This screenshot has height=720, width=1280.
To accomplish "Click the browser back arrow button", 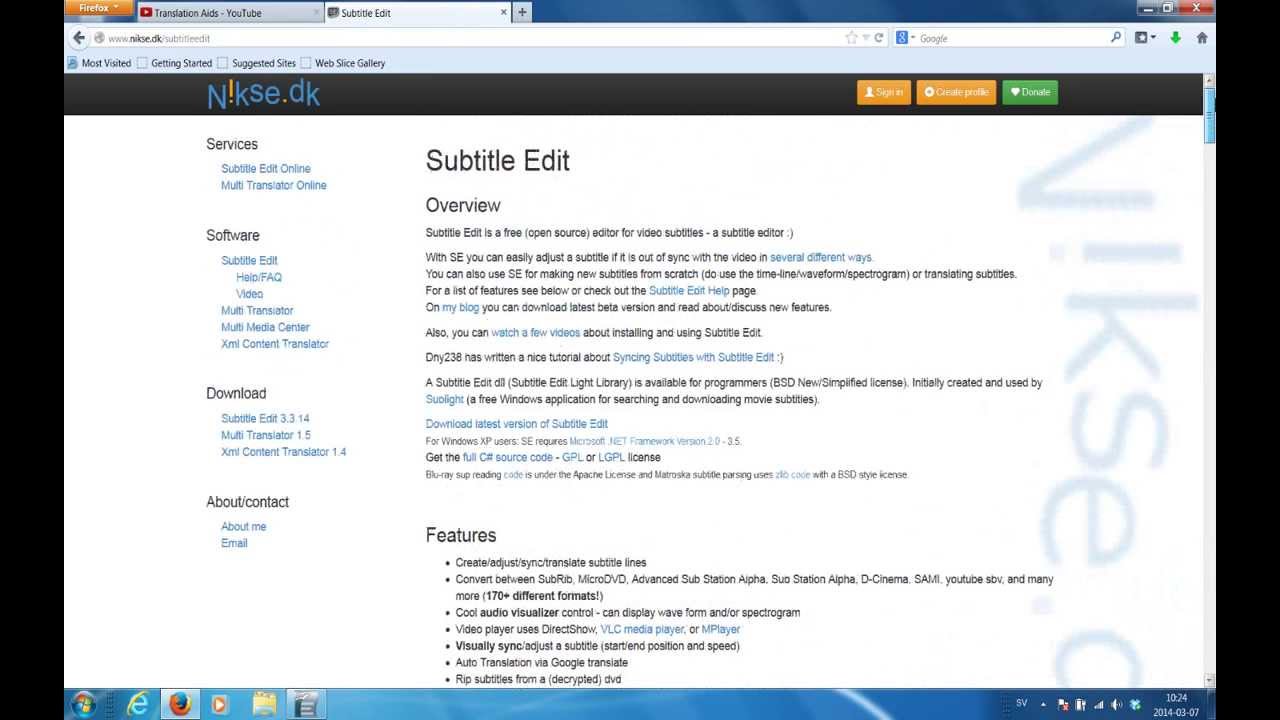I will click(x=79, y=38).
